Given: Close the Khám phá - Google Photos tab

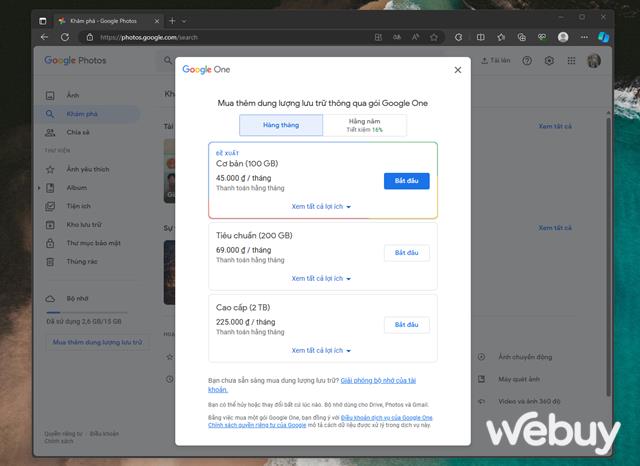Looking at the screenshot, I should tap(157, 21).
